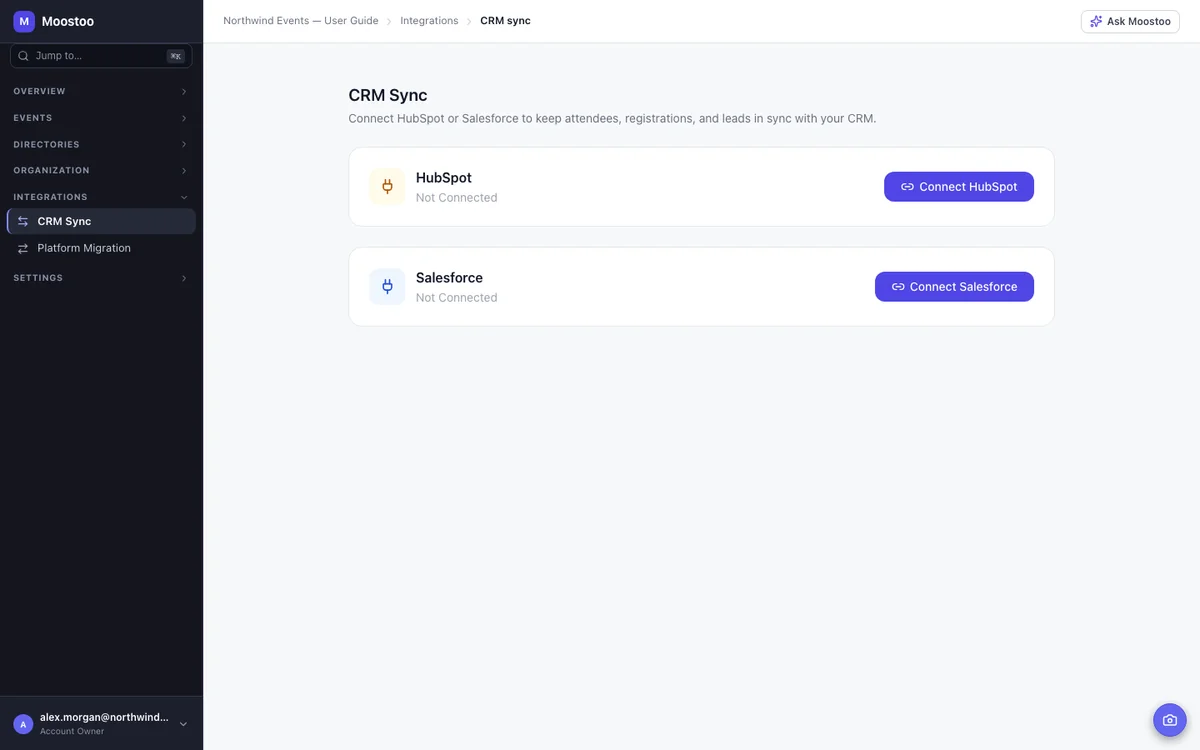
Task: Click the Salesforce plug icon
Action: 387,287
